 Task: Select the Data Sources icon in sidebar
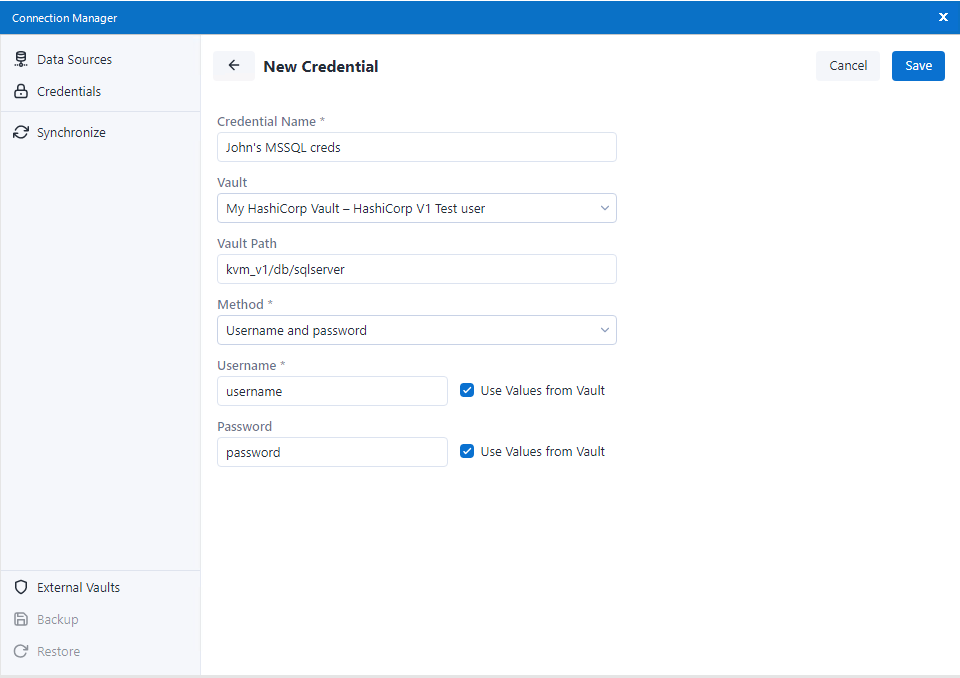(x=21, y=58)
